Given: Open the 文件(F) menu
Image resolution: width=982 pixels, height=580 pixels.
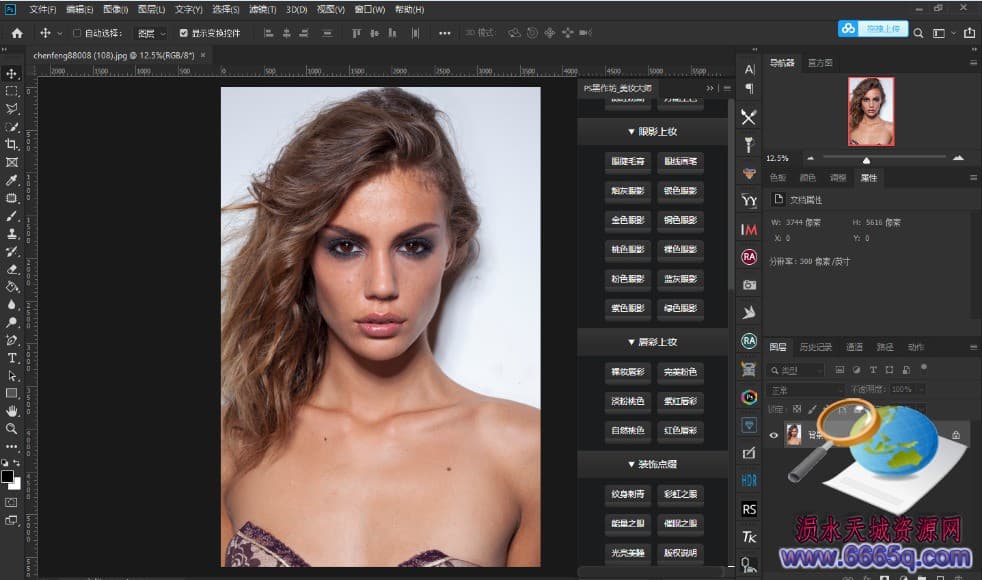Looking at the screenshot, I should point(43,9).
